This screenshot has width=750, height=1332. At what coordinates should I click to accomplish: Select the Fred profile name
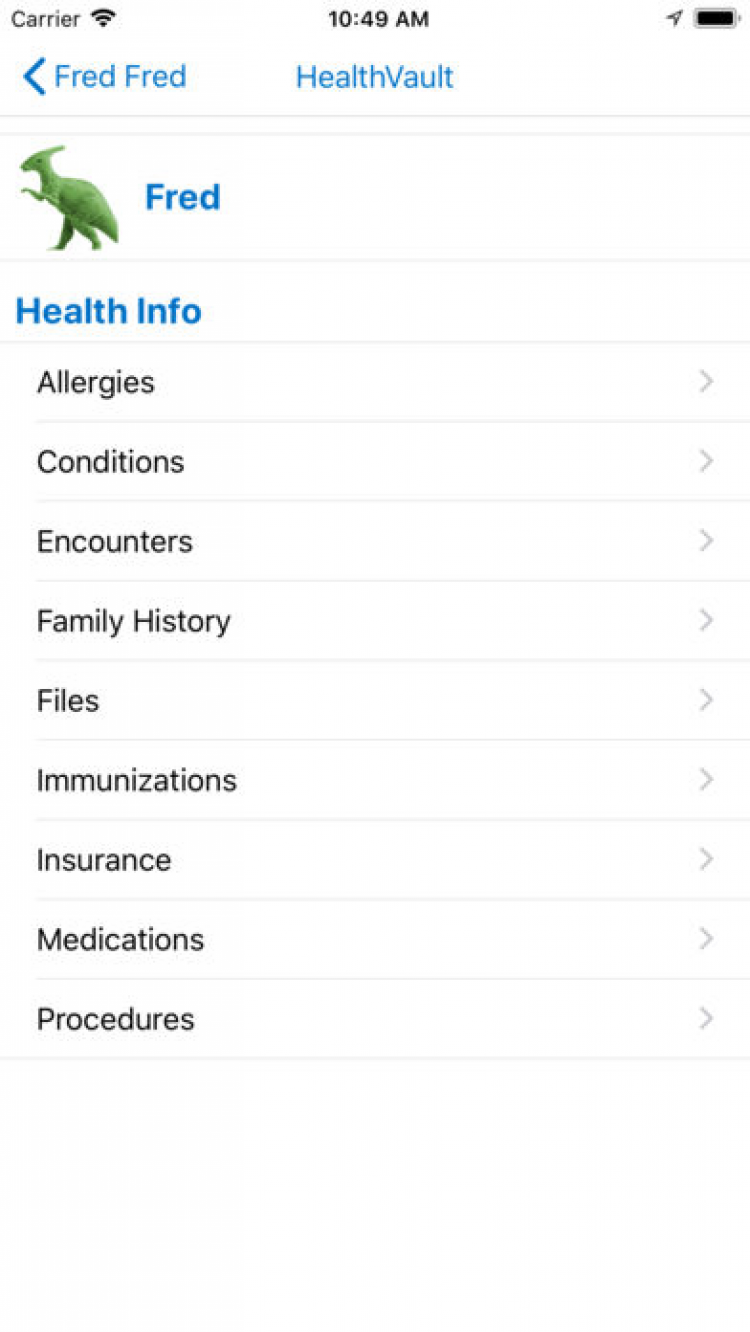(182, 197)
